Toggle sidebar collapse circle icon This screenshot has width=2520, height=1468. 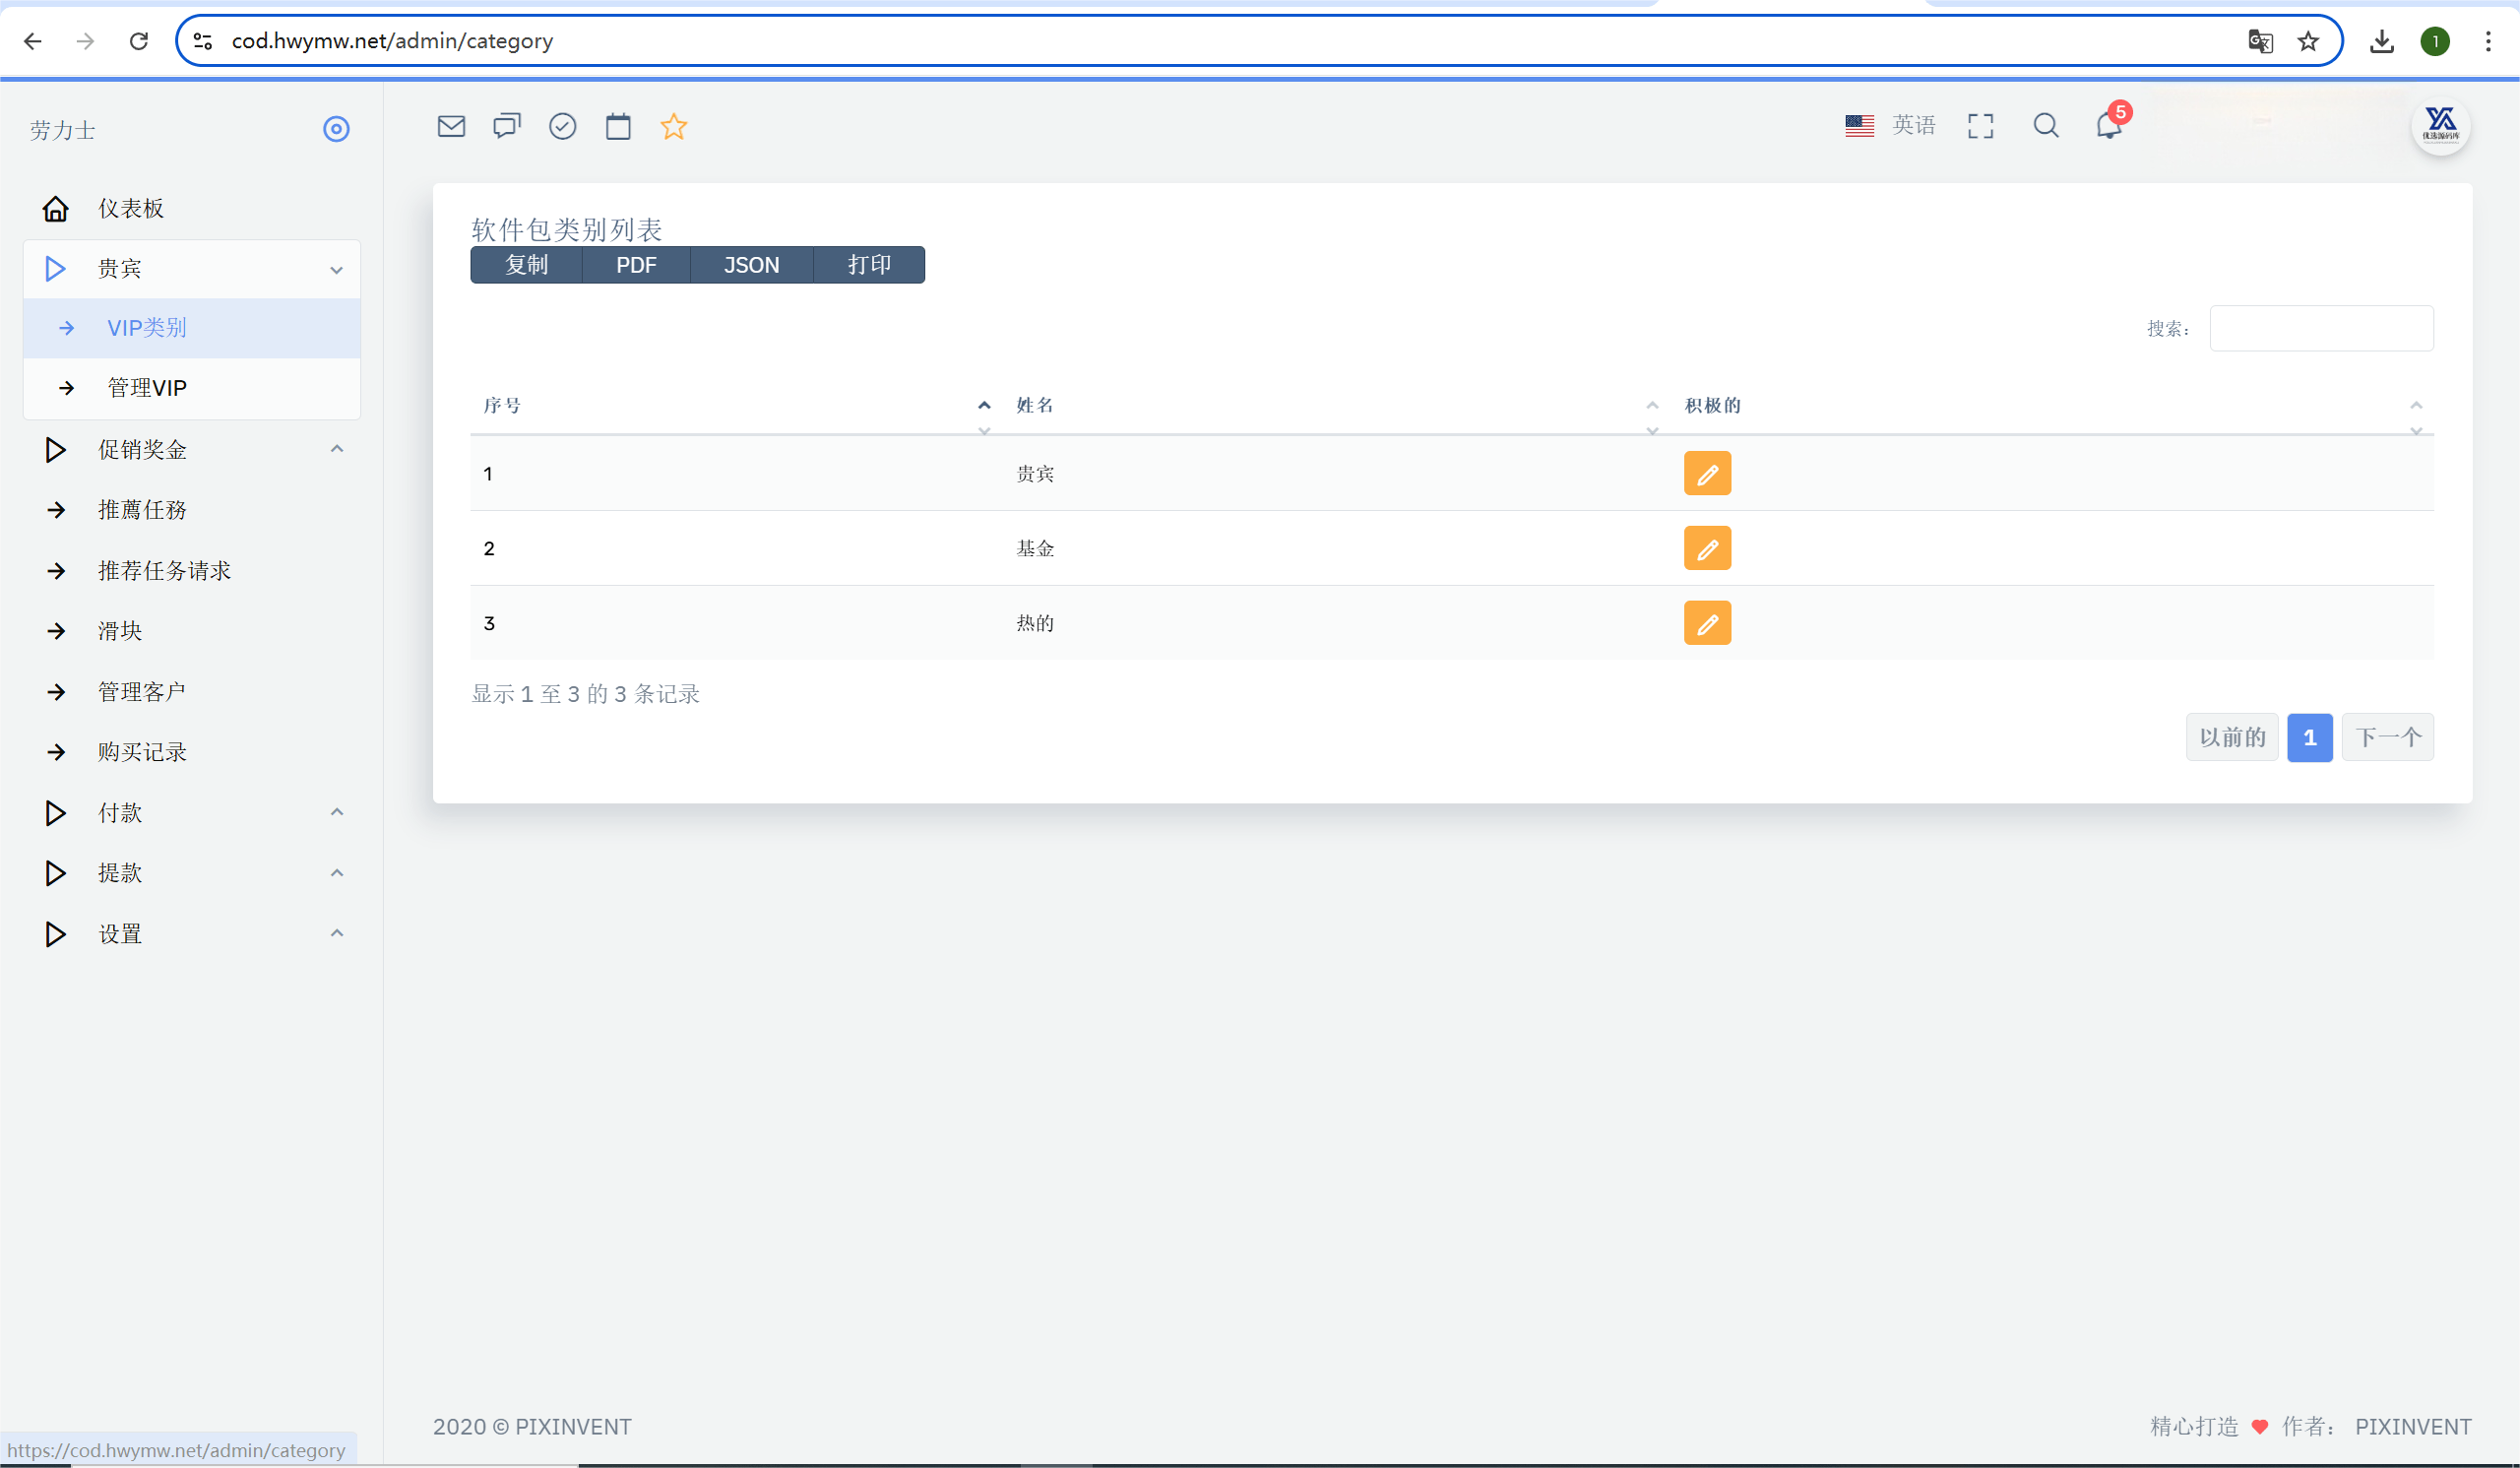(336, 129)
